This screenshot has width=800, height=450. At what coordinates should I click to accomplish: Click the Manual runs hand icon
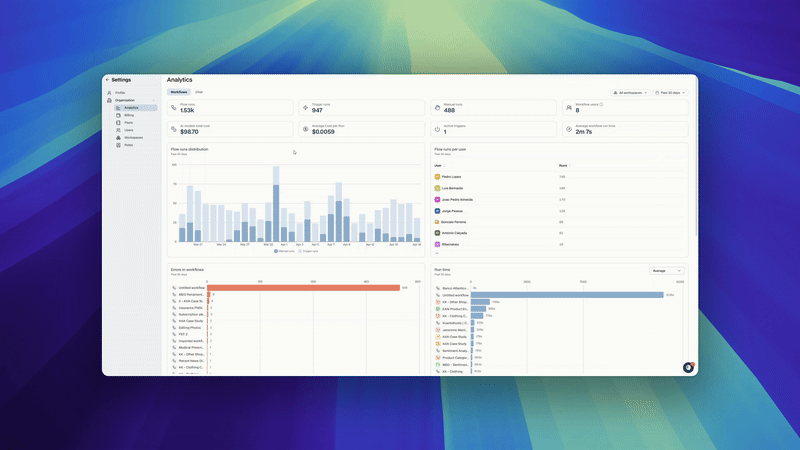click(437, 108)
